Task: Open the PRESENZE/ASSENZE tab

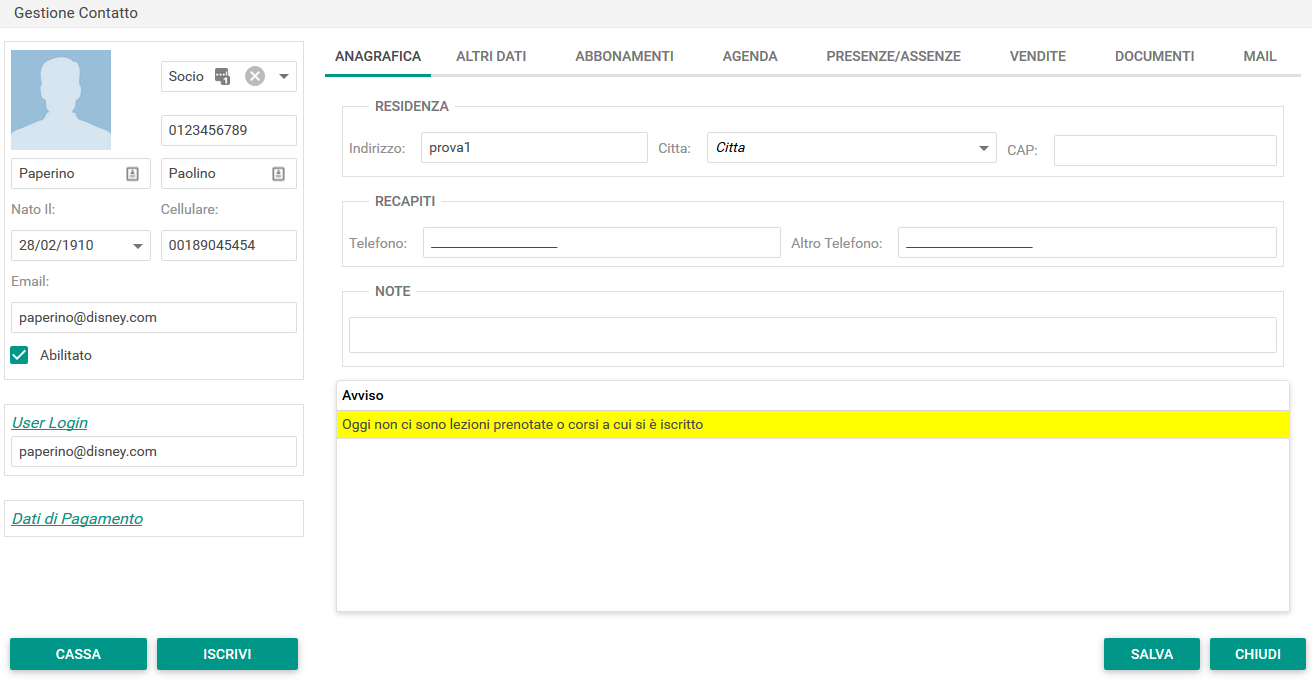Action: (893, 56)
